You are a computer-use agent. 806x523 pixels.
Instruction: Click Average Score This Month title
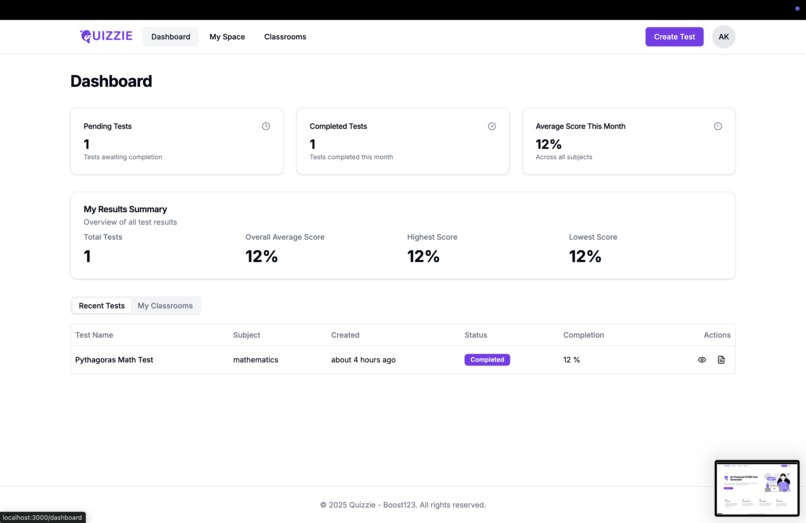(x=580, y=126)
